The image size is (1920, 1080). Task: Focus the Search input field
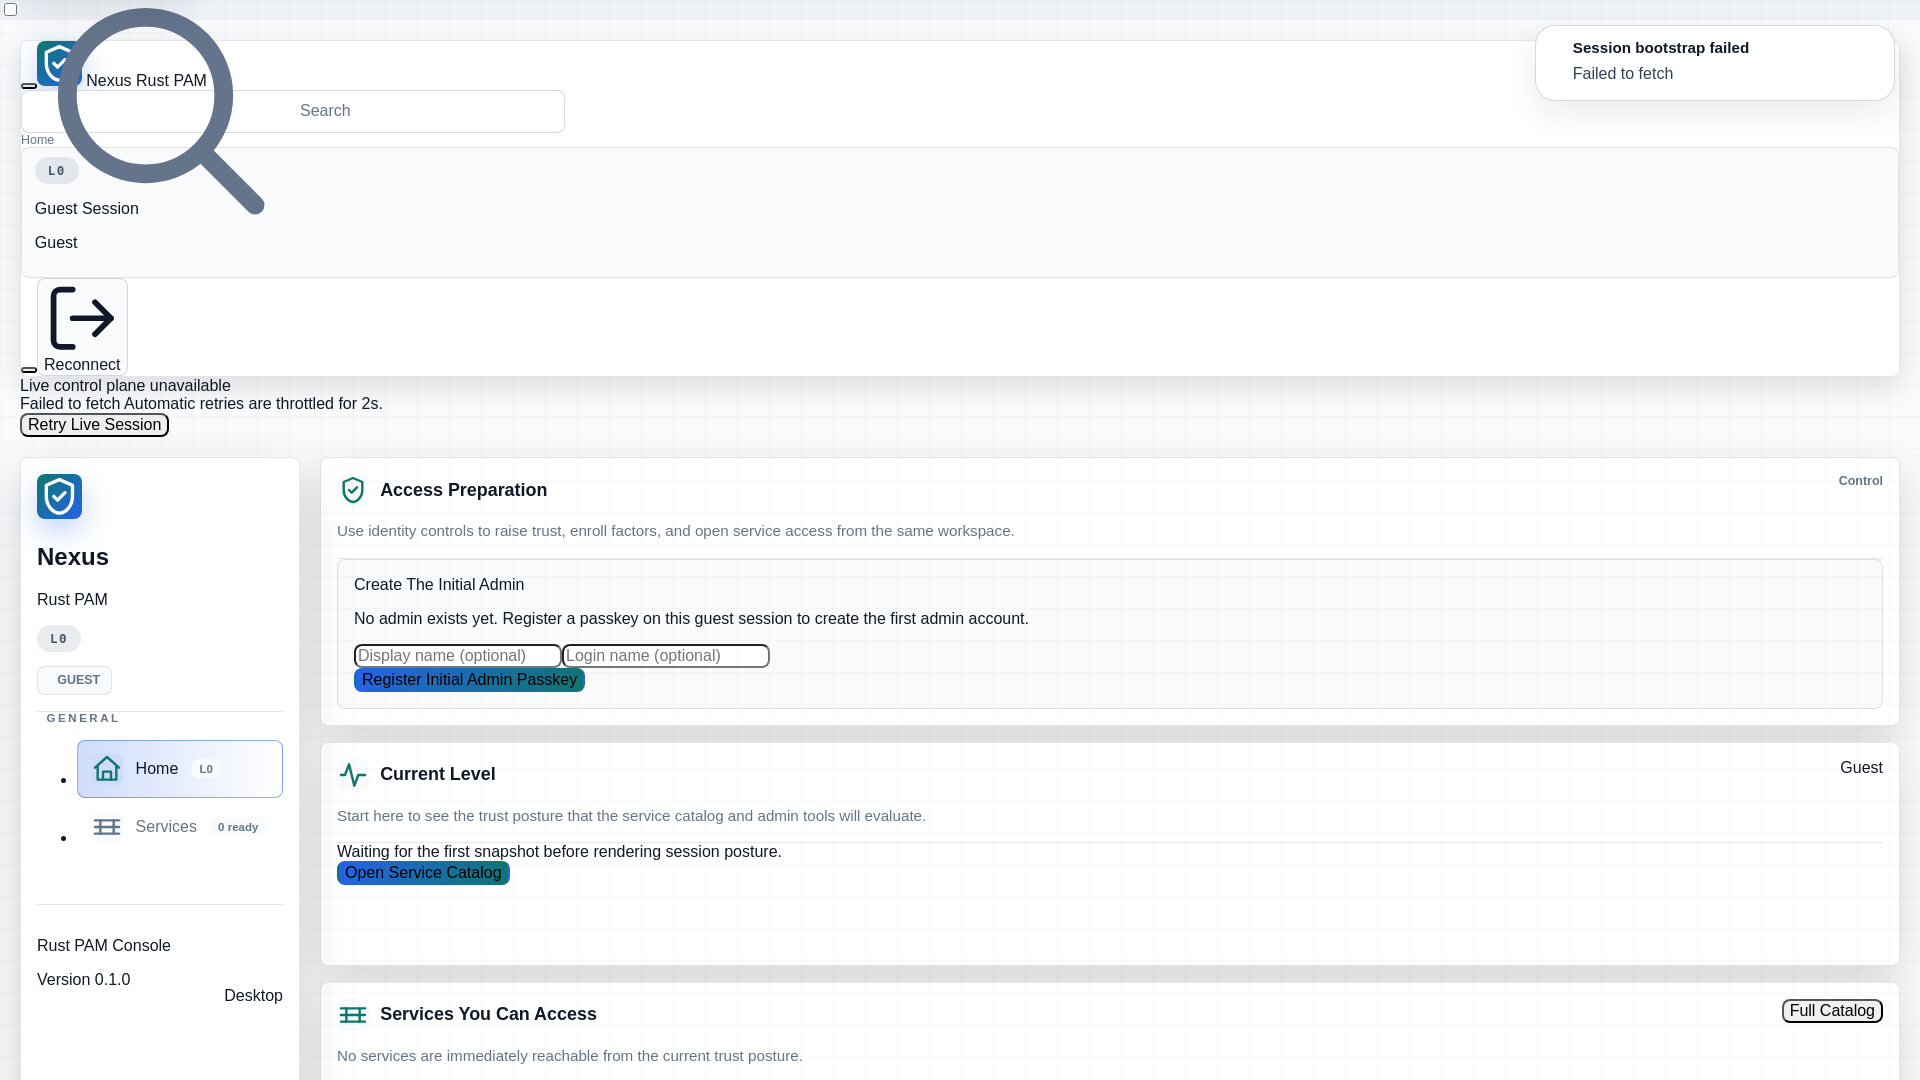coord(293,111)
